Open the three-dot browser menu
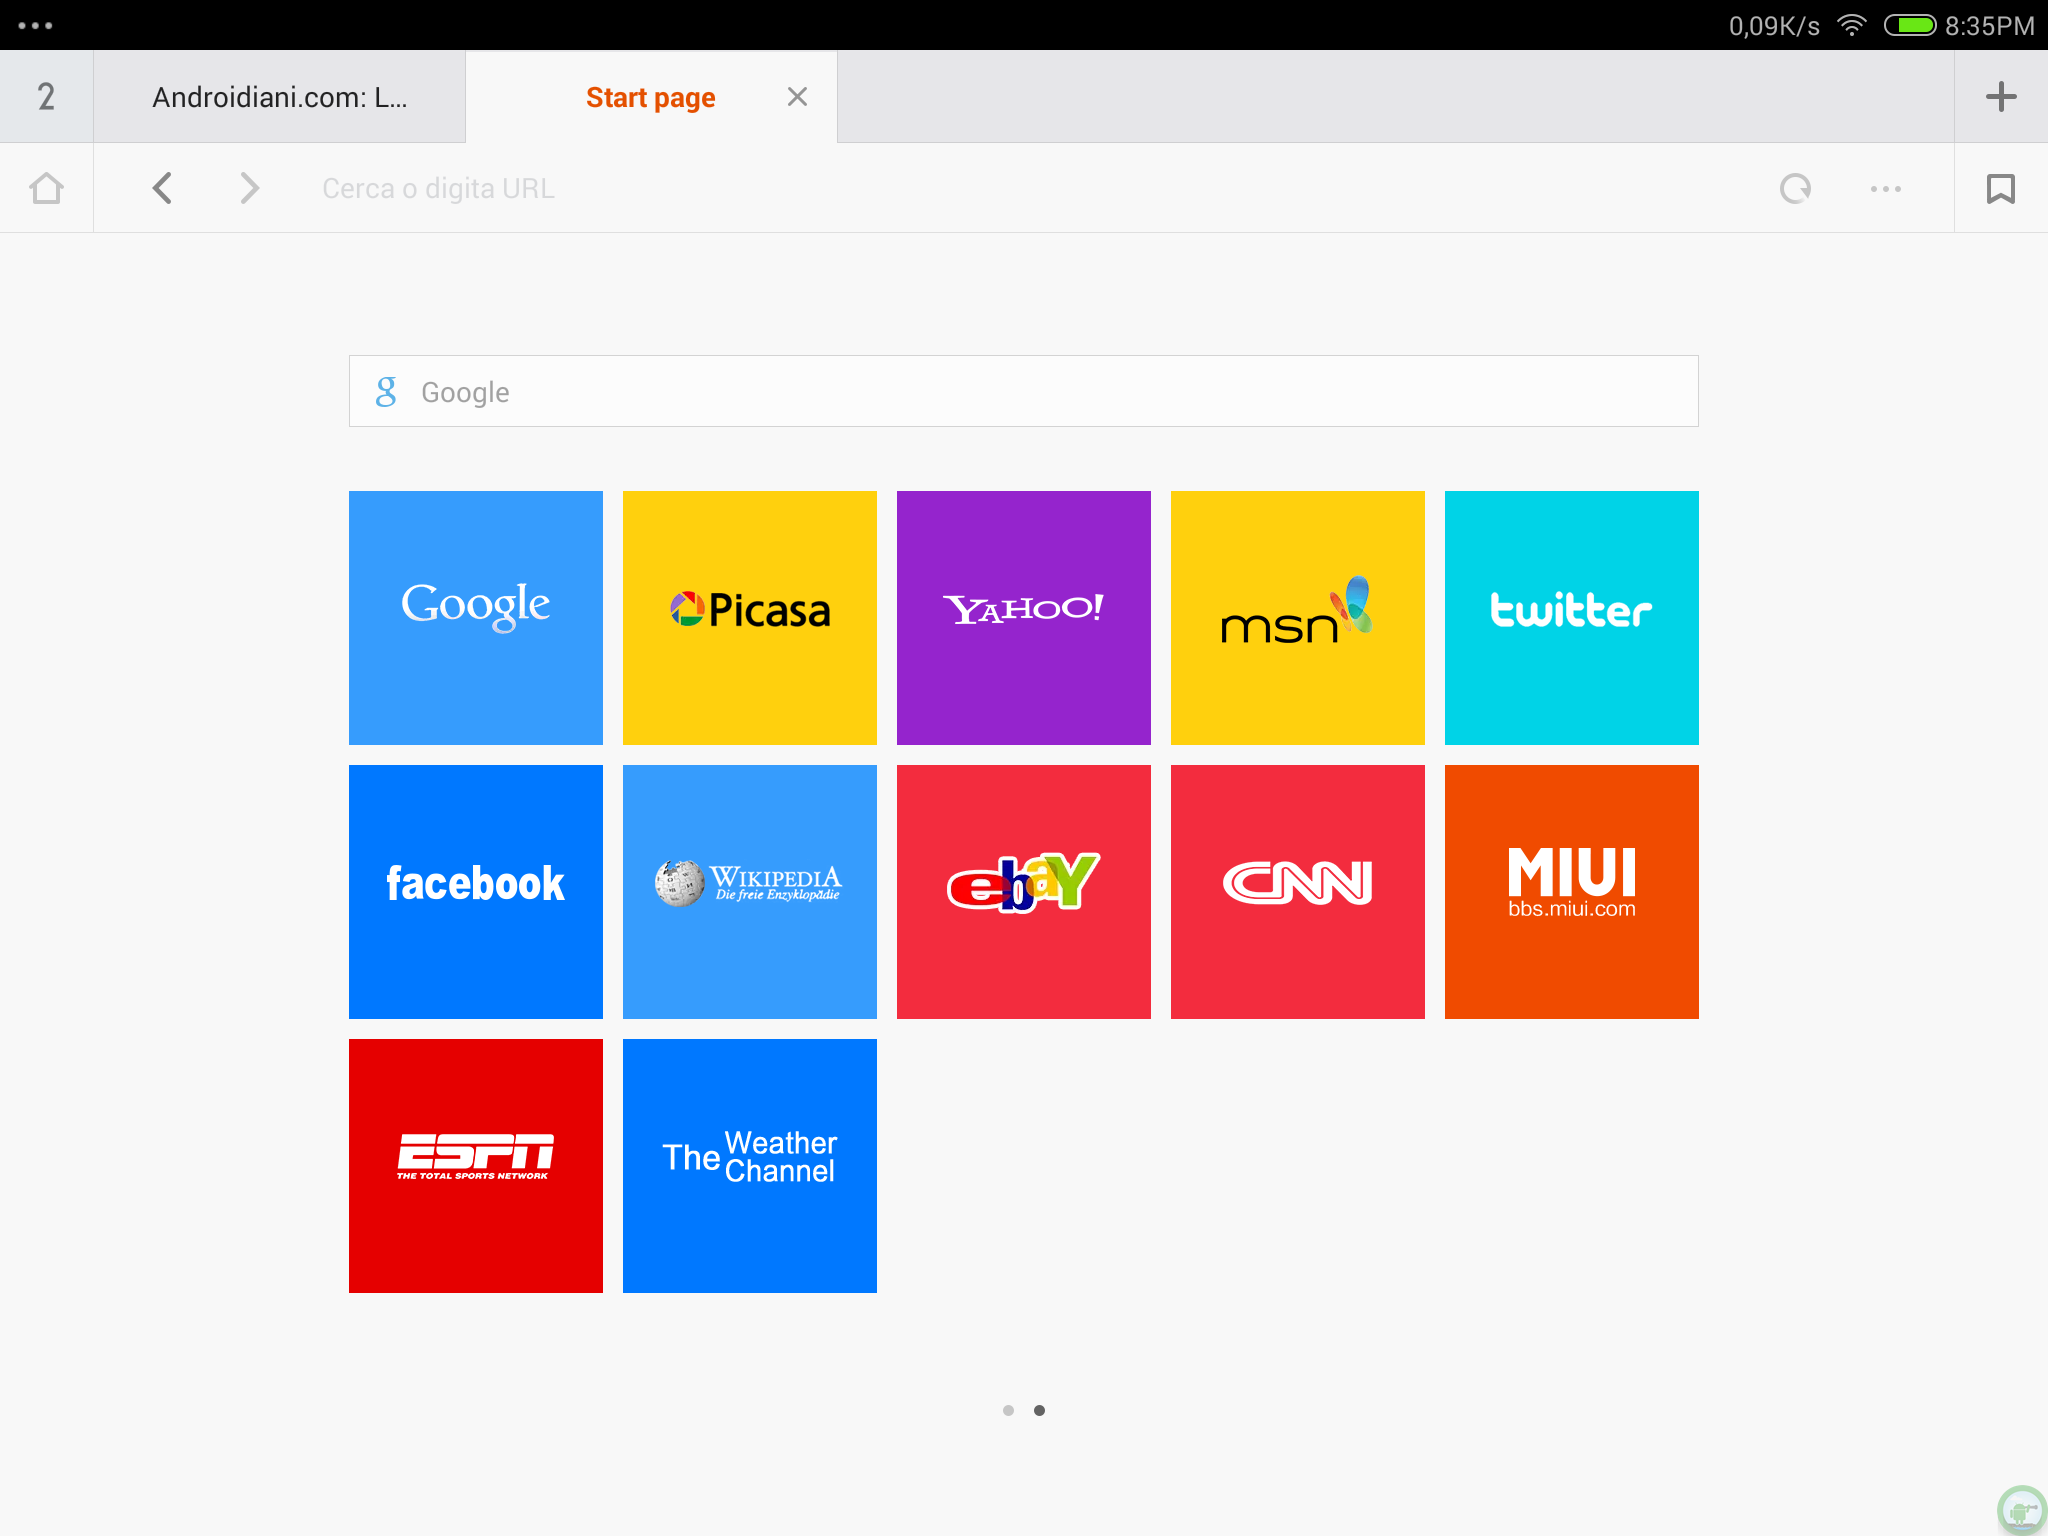 pyautogui.click(x=1886, y=188)
